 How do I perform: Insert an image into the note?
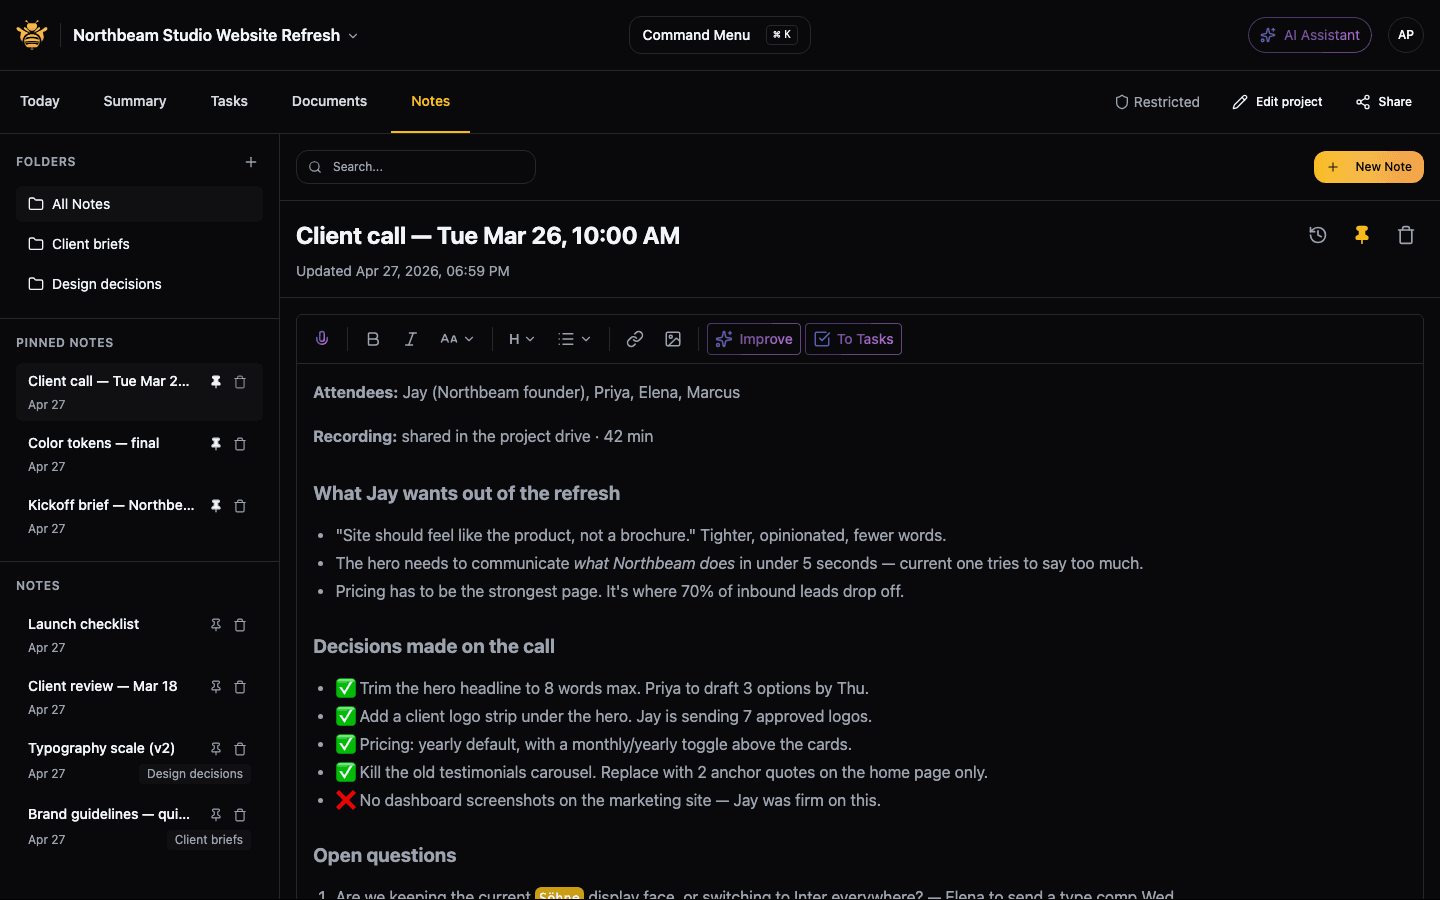(x=672, y=339)
